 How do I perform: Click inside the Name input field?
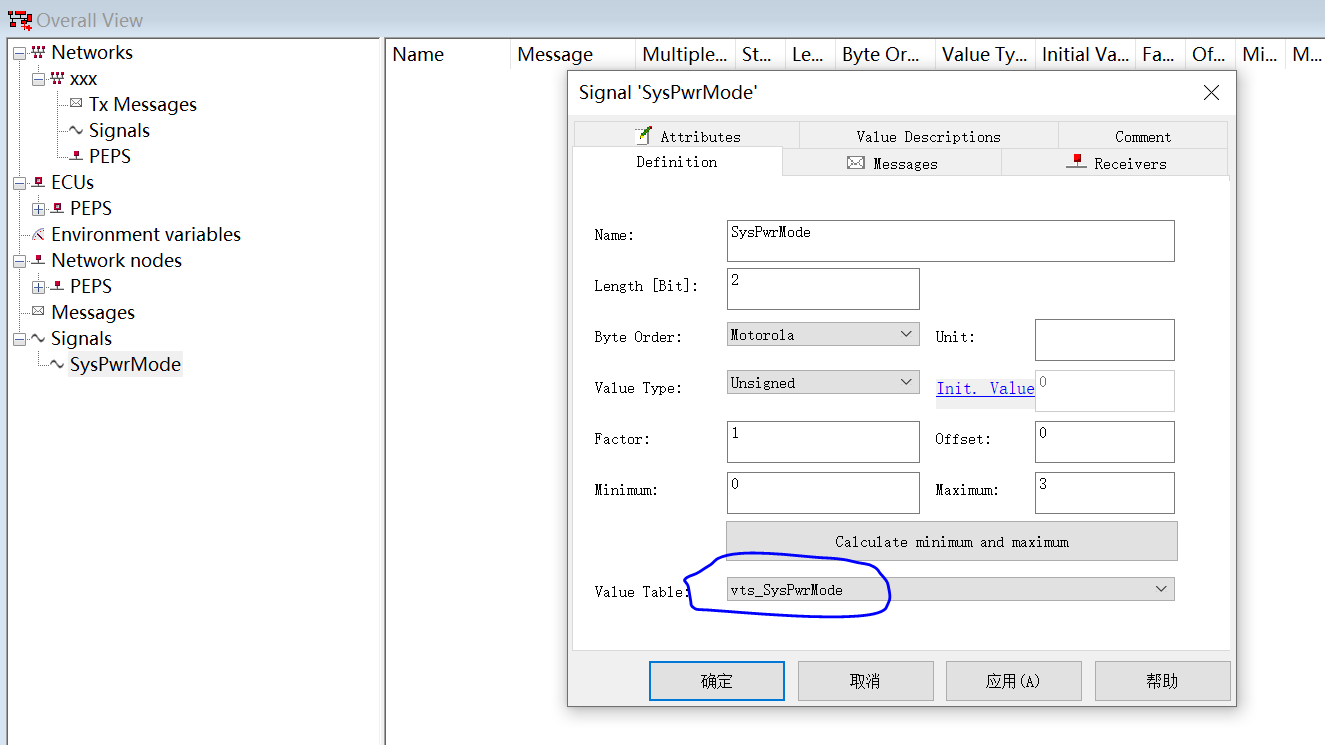click(x=949, y=240)
